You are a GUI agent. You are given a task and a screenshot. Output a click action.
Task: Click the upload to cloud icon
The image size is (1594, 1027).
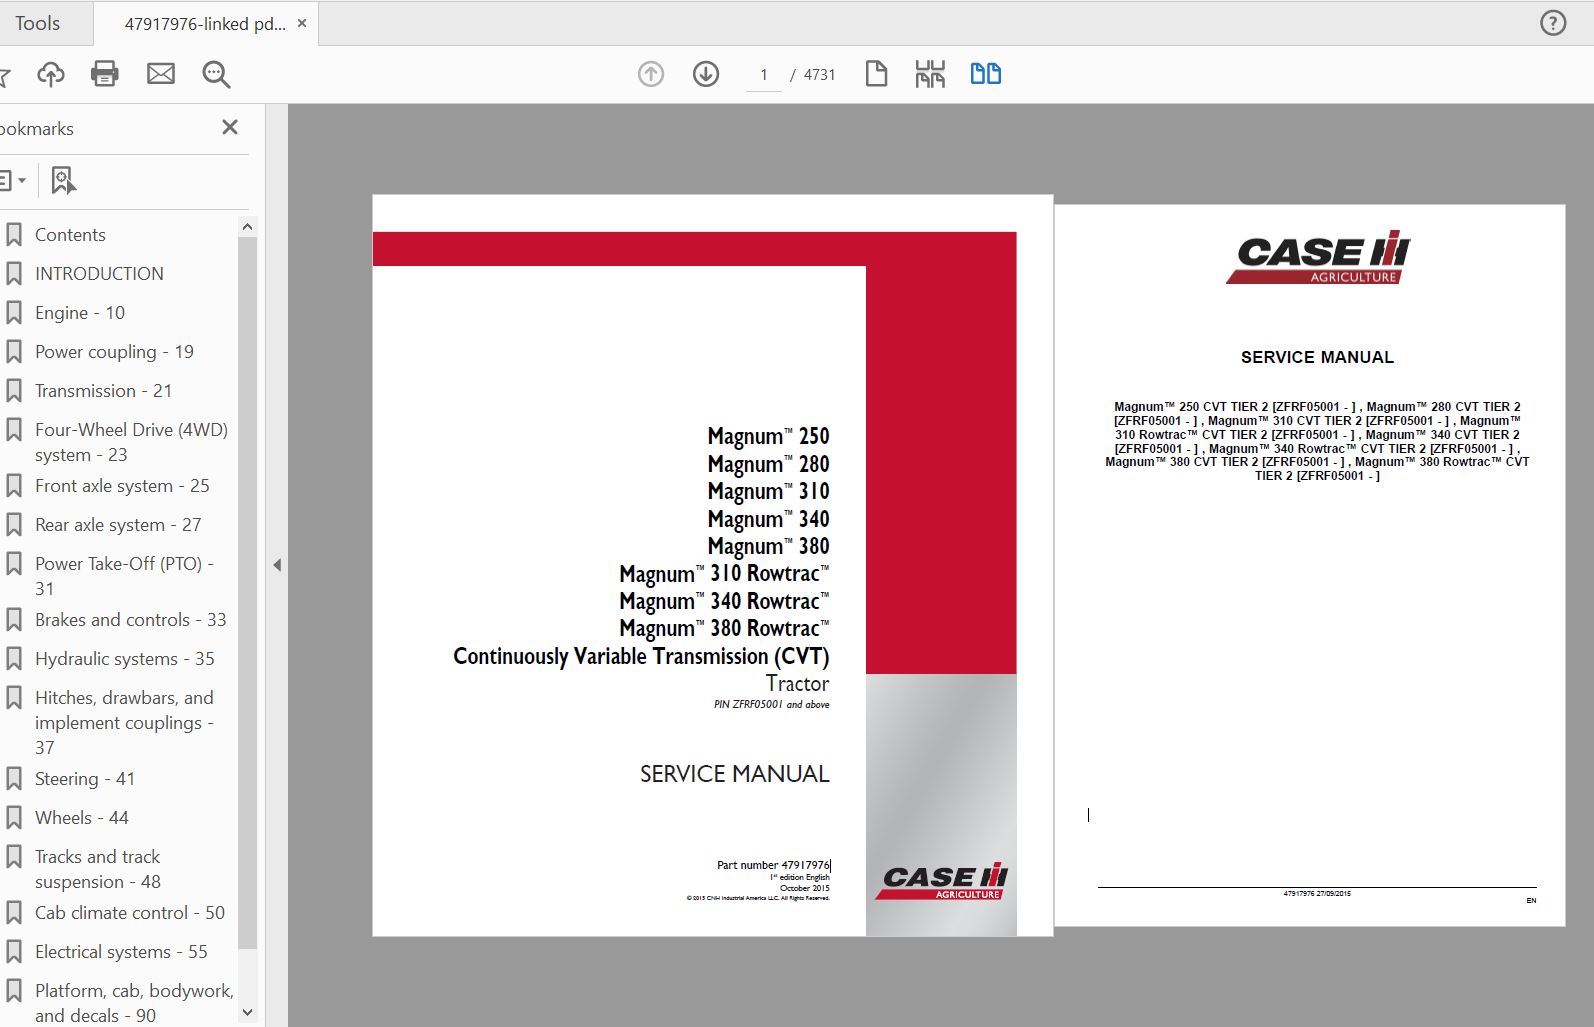coord(50,74)
